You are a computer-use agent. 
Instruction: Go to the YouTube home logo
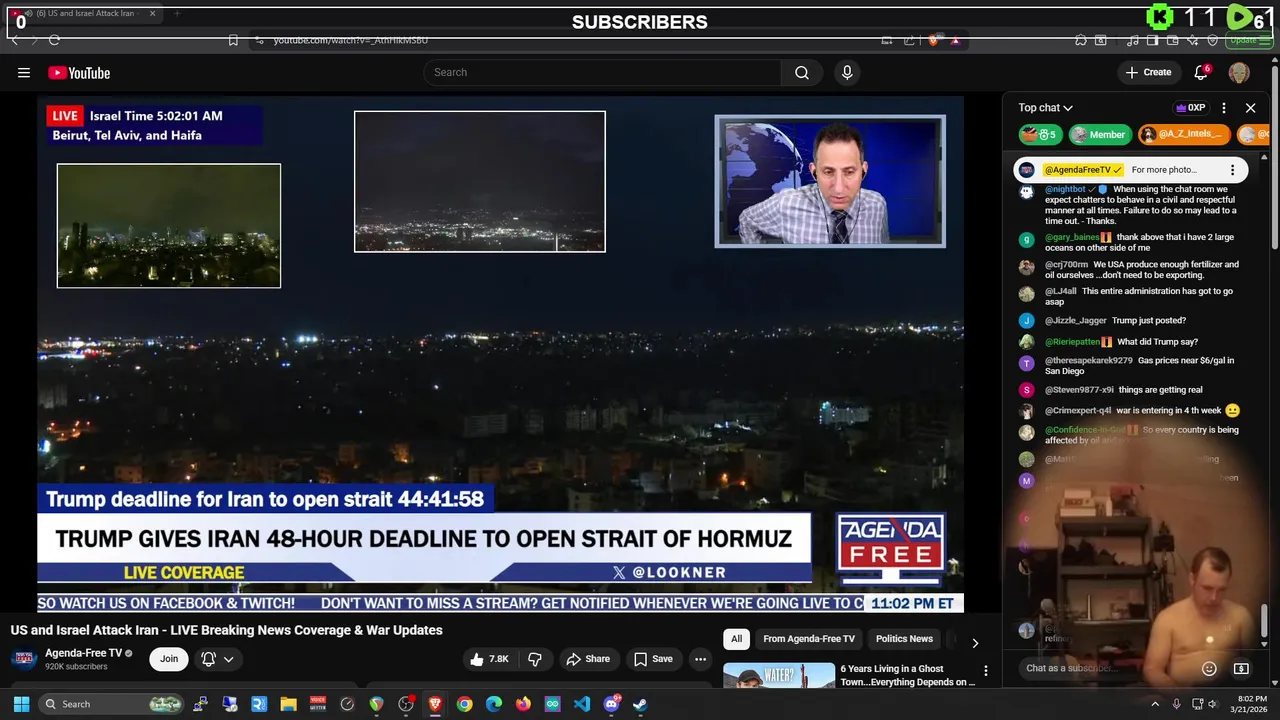(x=78, y=72)
